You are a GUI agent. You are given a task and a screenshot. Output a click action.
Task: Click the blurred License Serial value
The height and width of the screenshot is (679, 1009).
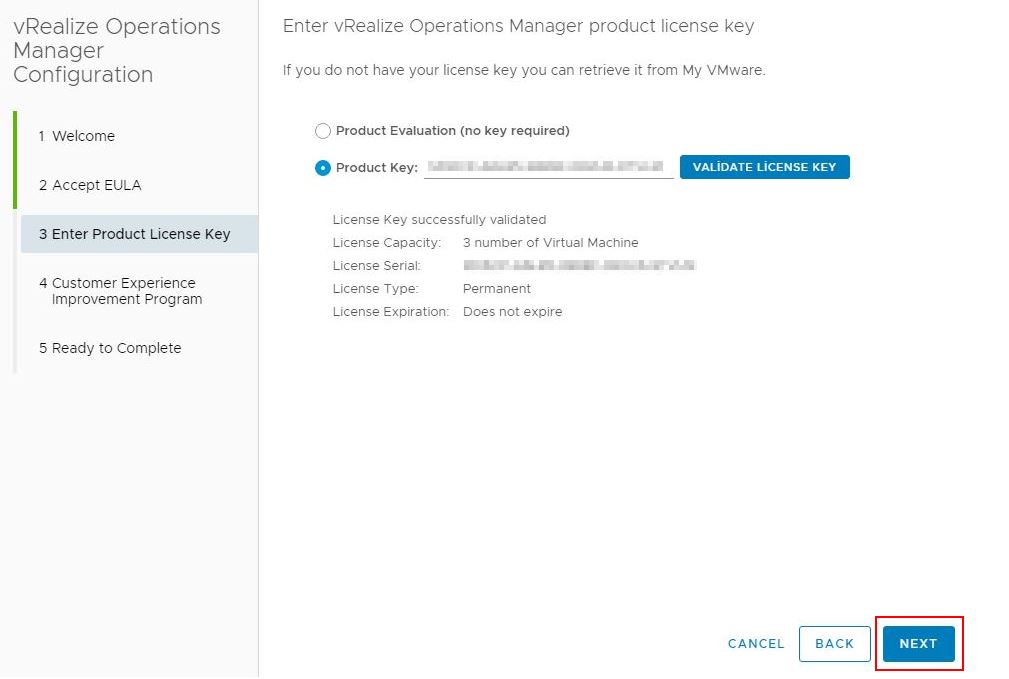coord(579,266)
